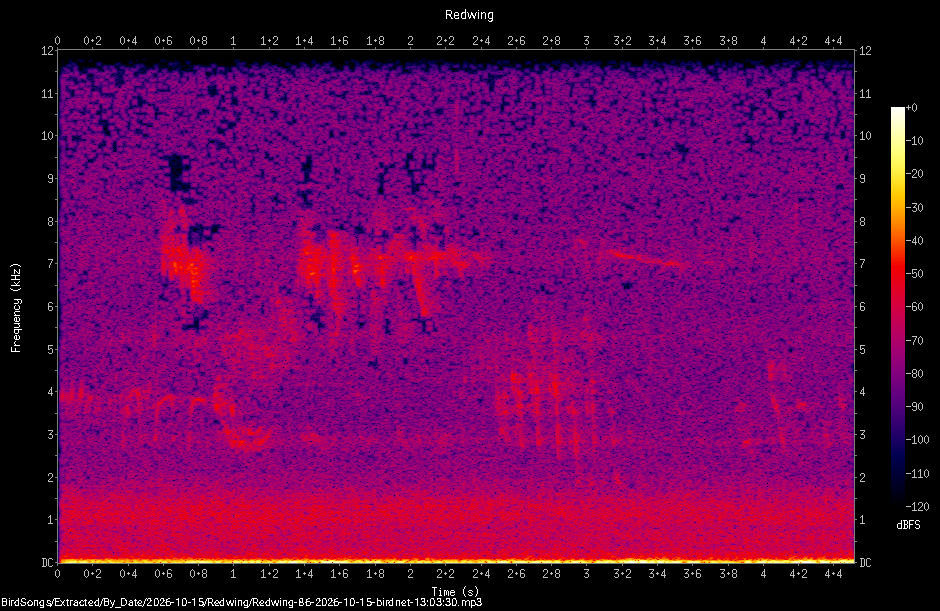
Task: Select the -80 color scale label
Action: coord(914,374)
